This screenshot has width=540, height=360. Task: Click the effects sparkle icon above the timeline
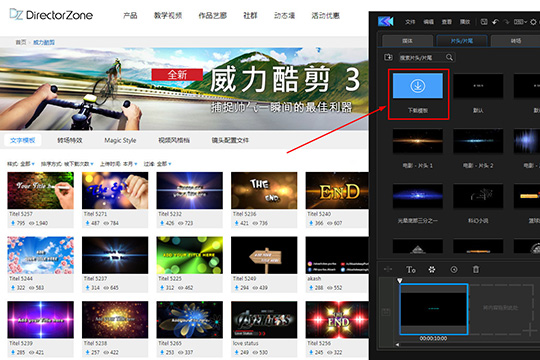(x=432, y=269)
